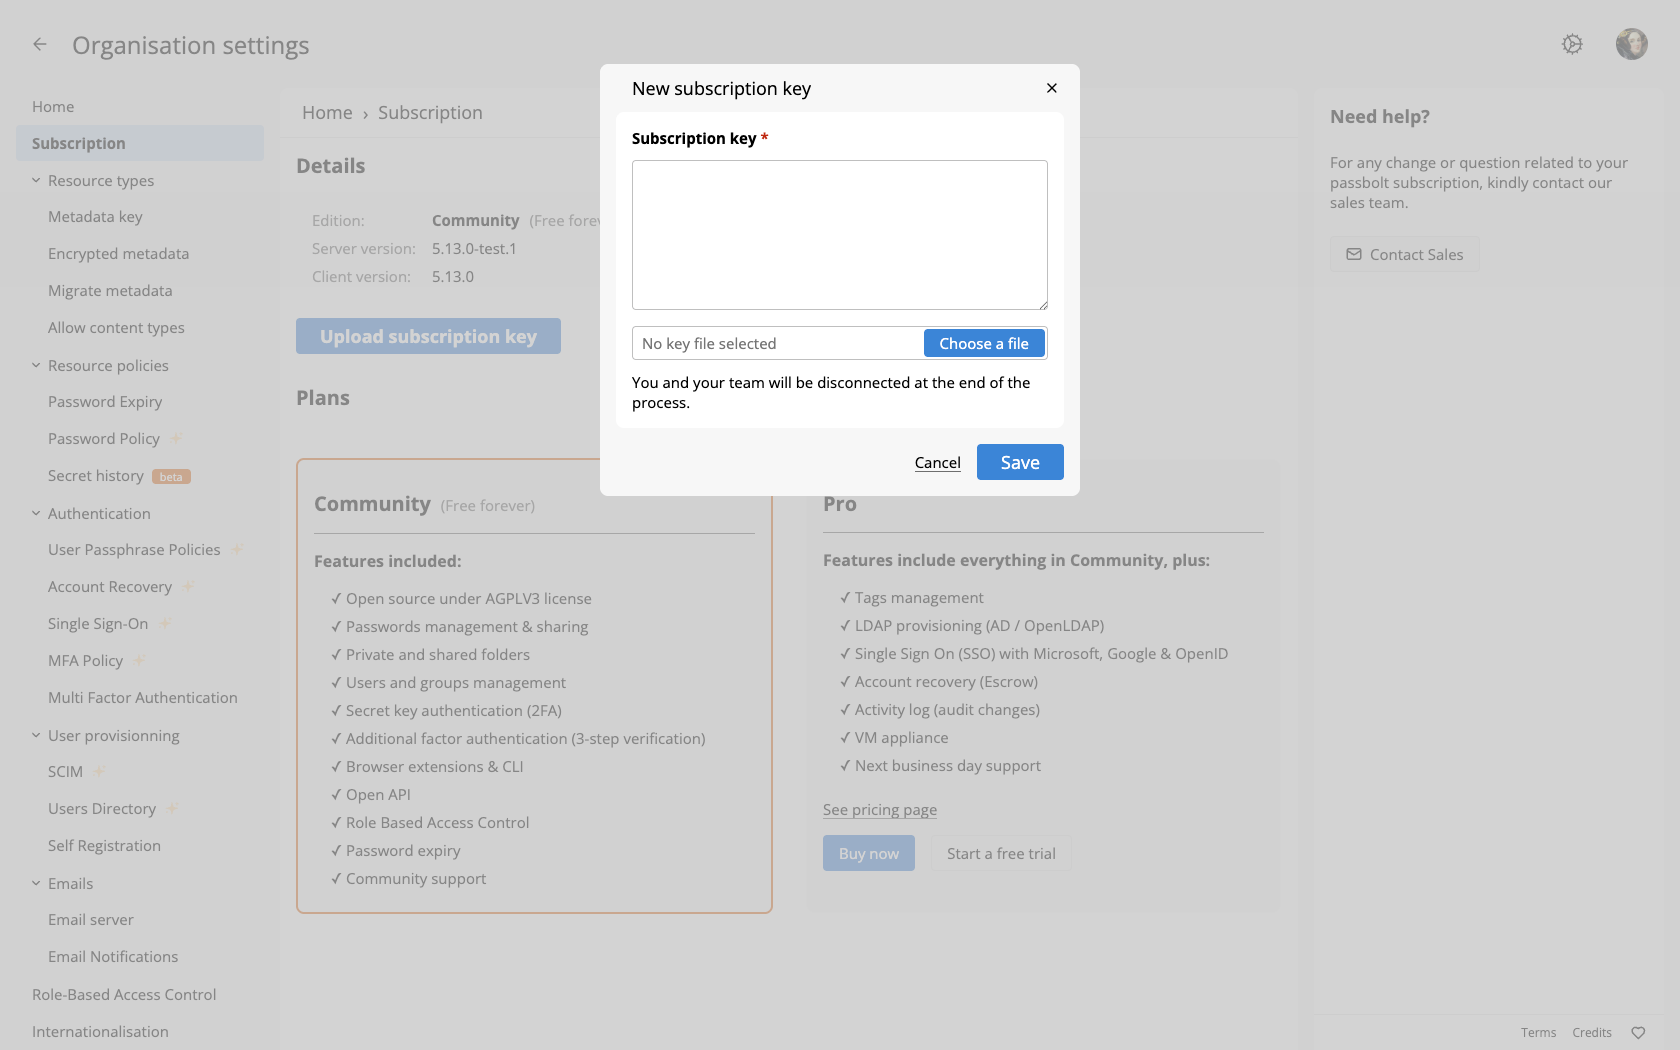Cancel the new subscription key dialog
1680x1050 pixels.
tap(937, 462)
